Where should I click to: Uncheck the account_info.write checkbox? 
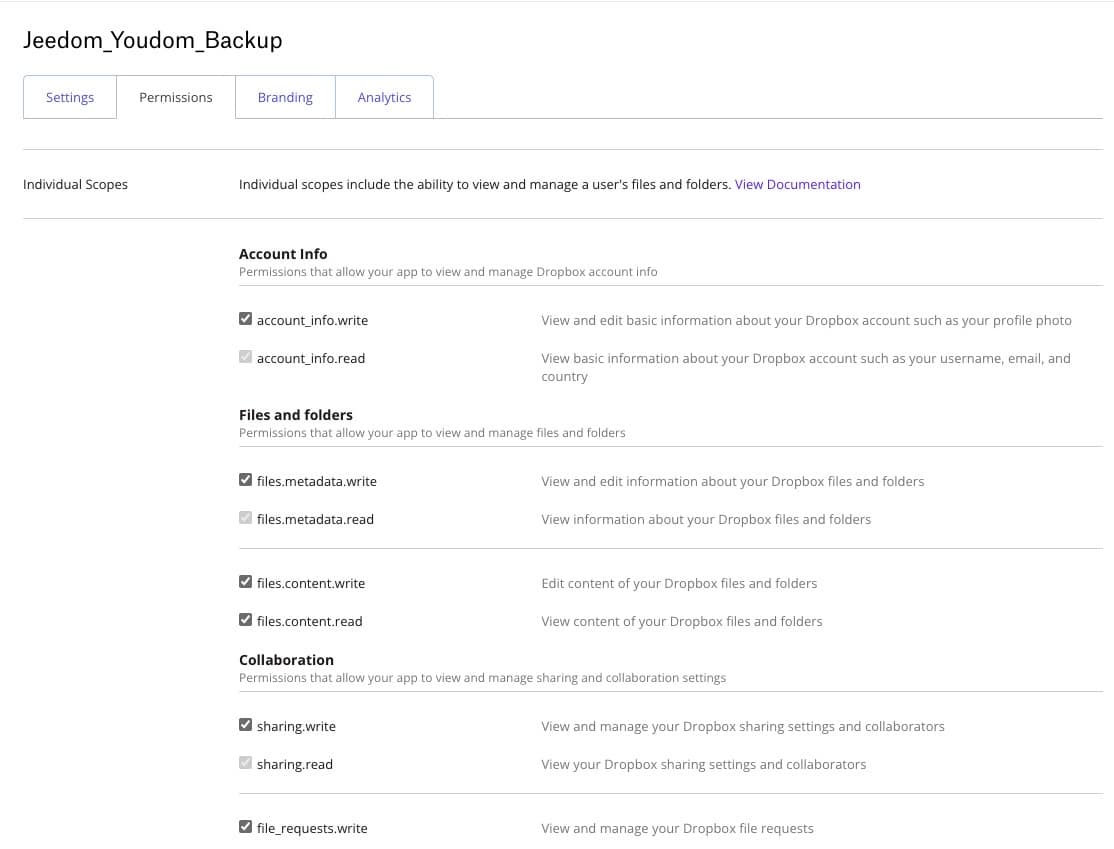coord(246,319)
